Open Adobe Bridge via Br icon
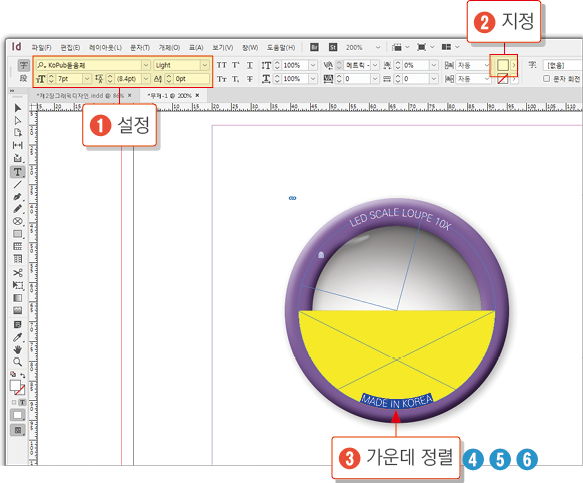The image size is (583, 483). point(314,47)
